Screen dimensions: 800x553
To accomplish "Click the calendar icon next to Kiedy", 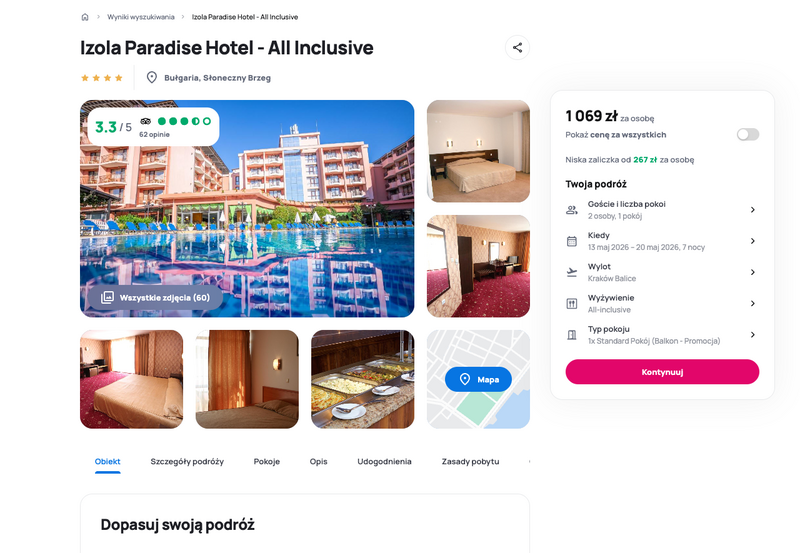I will click(572, 241).
